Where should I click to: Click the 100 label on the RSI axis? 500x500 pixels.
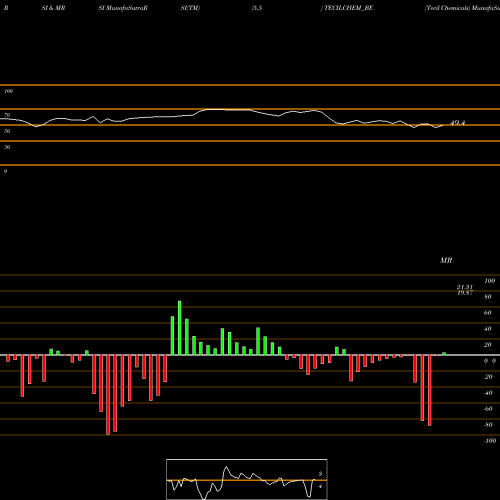click(x=8, y=91)
